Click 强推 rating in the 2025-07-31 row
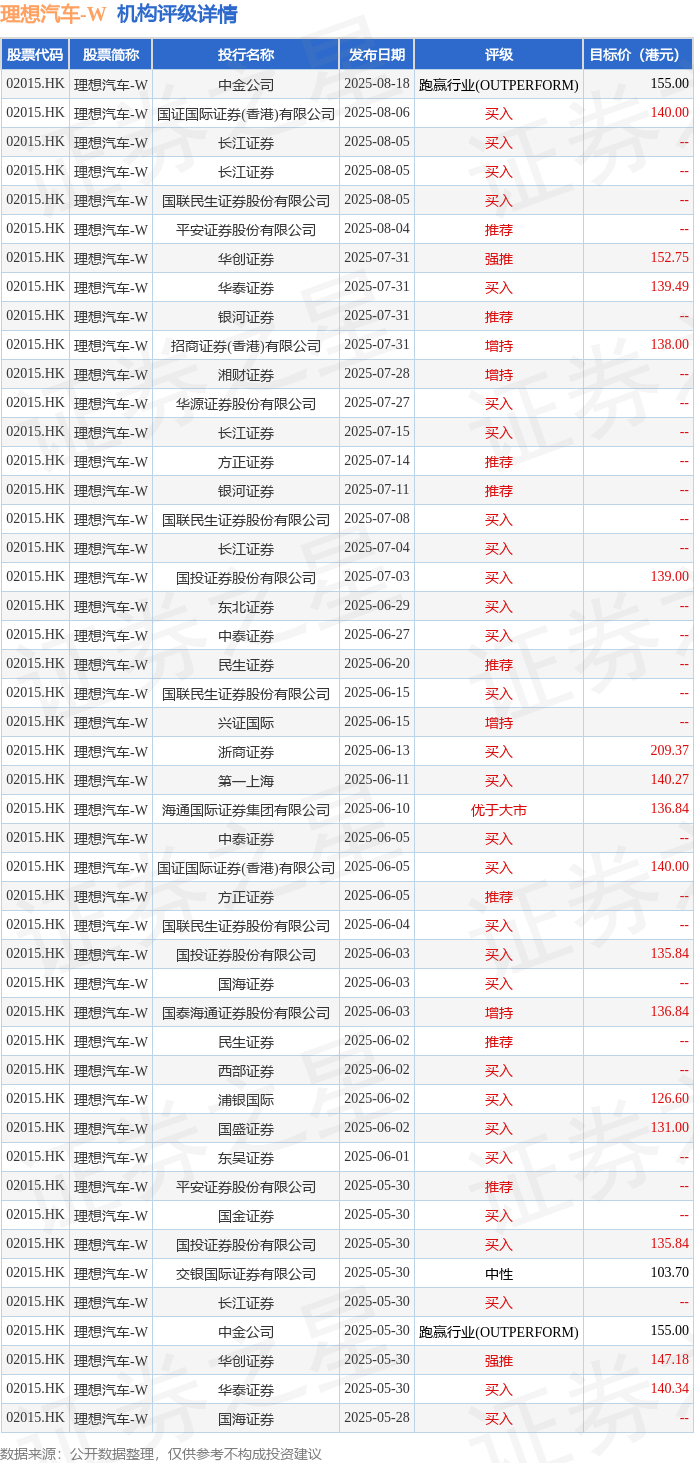Screen dimensions: 694x1463 tap(498, 259)
